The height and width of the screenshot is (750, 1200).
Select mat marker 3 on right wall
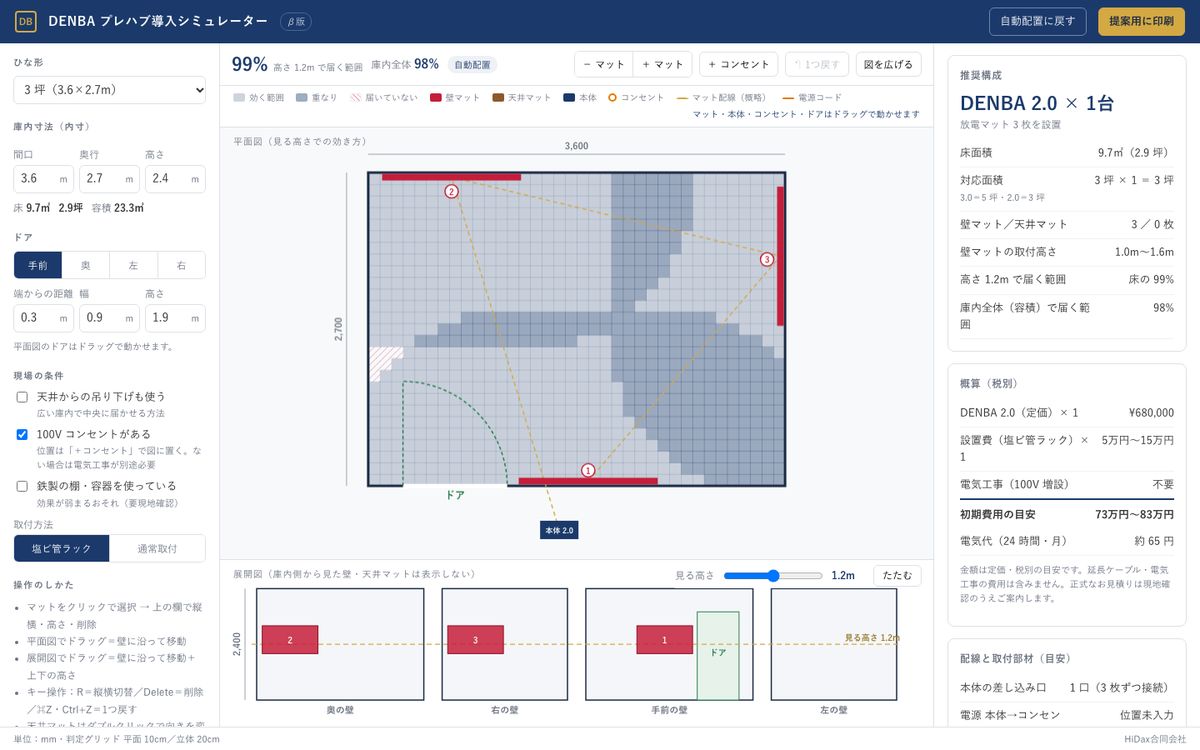click(767, 259)
